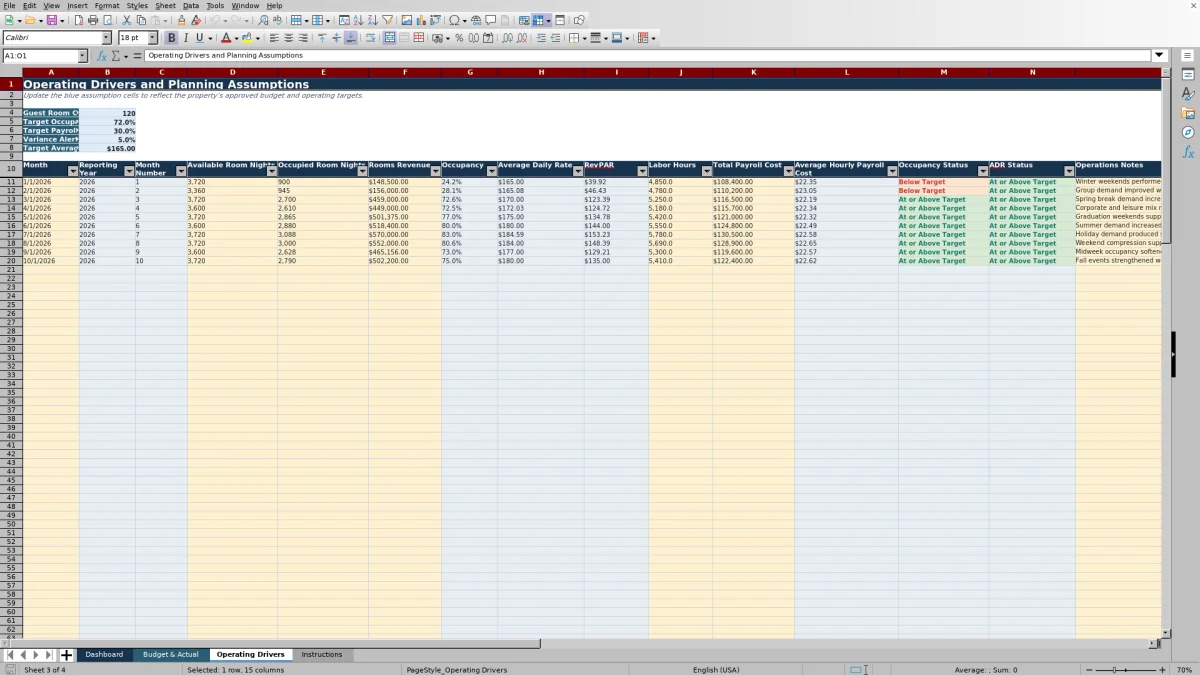Open the font size dropdown
The height and width of the screenshot is (675, 1200).
pos(152,38)
